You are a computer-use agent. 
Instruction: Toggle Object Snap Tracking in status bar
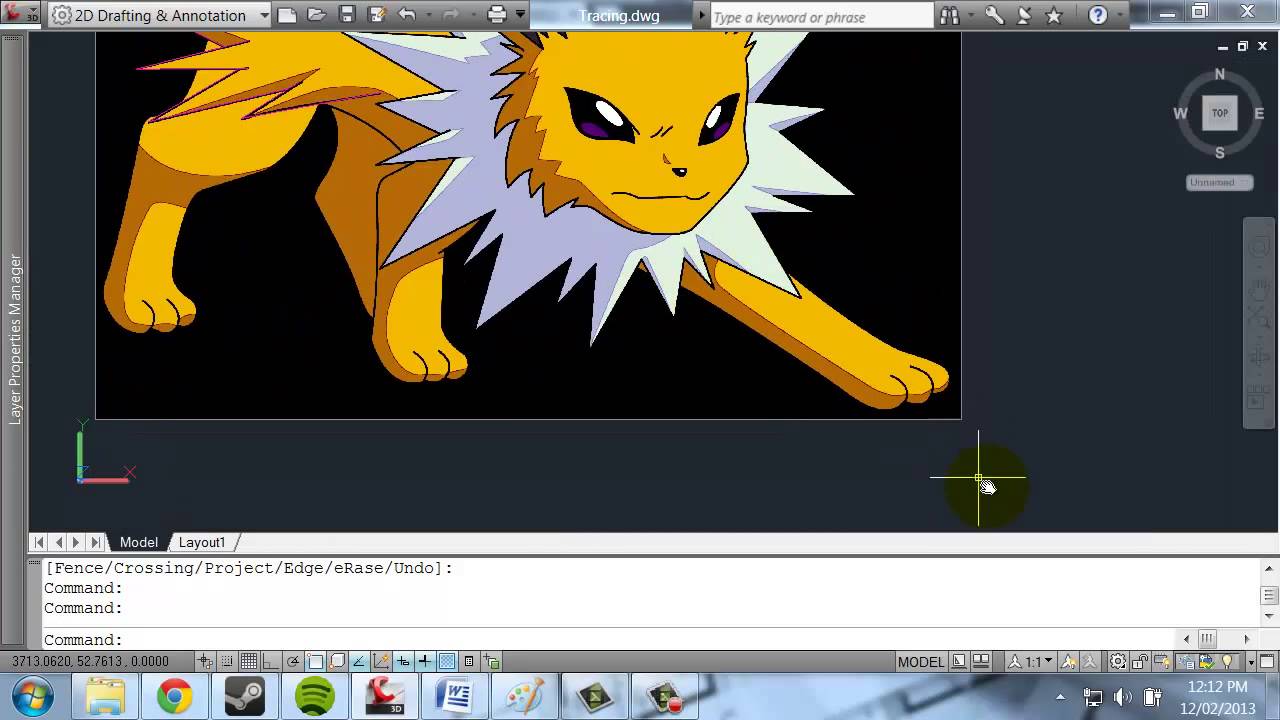[359, 661]
